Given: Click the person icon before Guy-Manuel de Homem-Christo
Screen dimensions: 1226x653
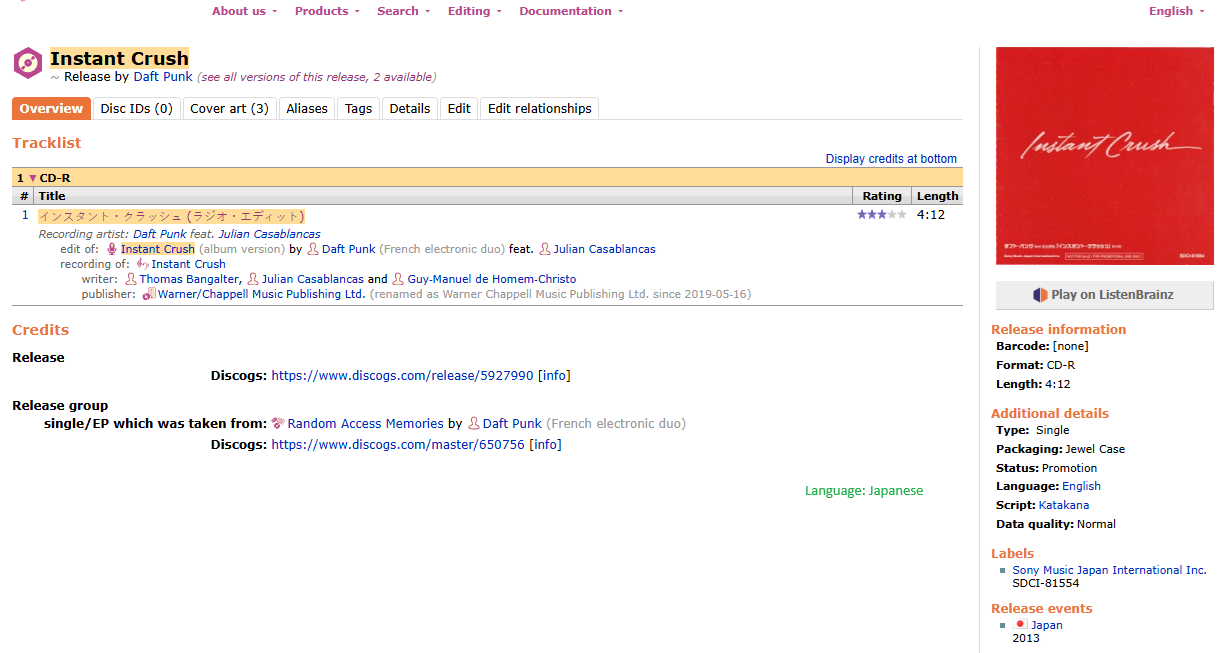Looking at the screenshot, I should [398, 279].
